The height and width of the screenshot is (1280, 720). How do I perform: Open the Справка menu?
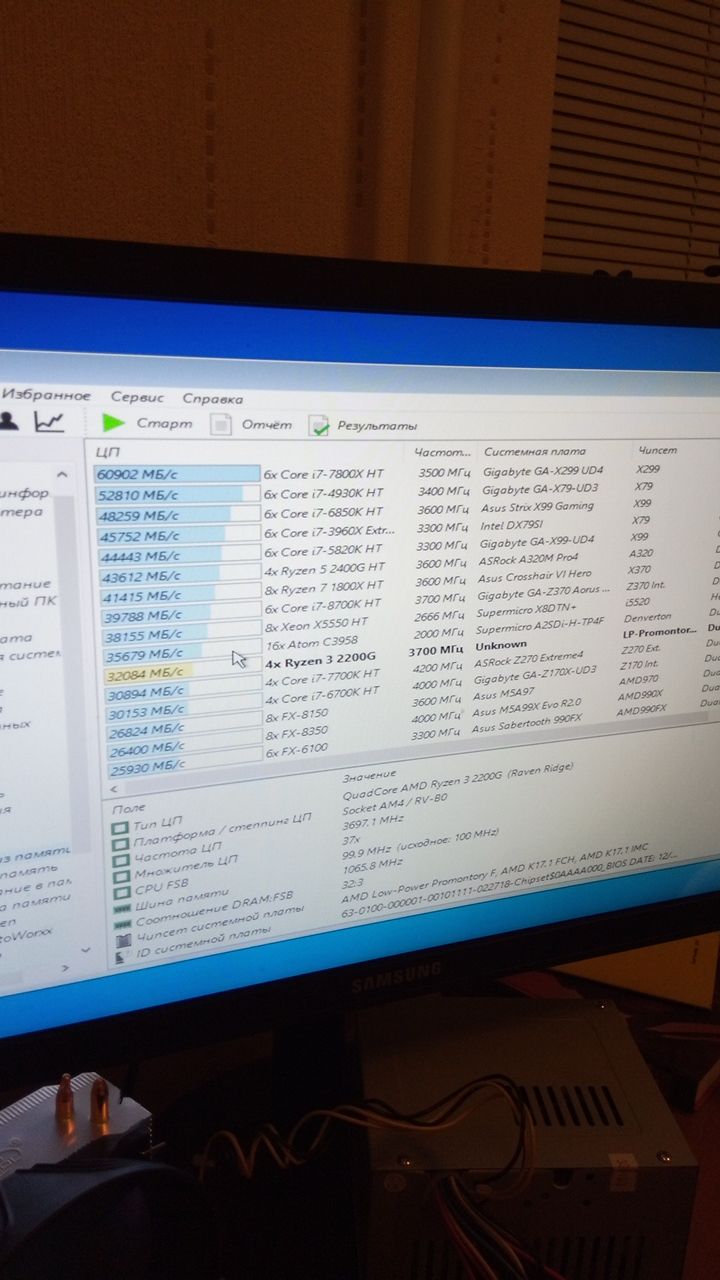[x=212, y=398]
